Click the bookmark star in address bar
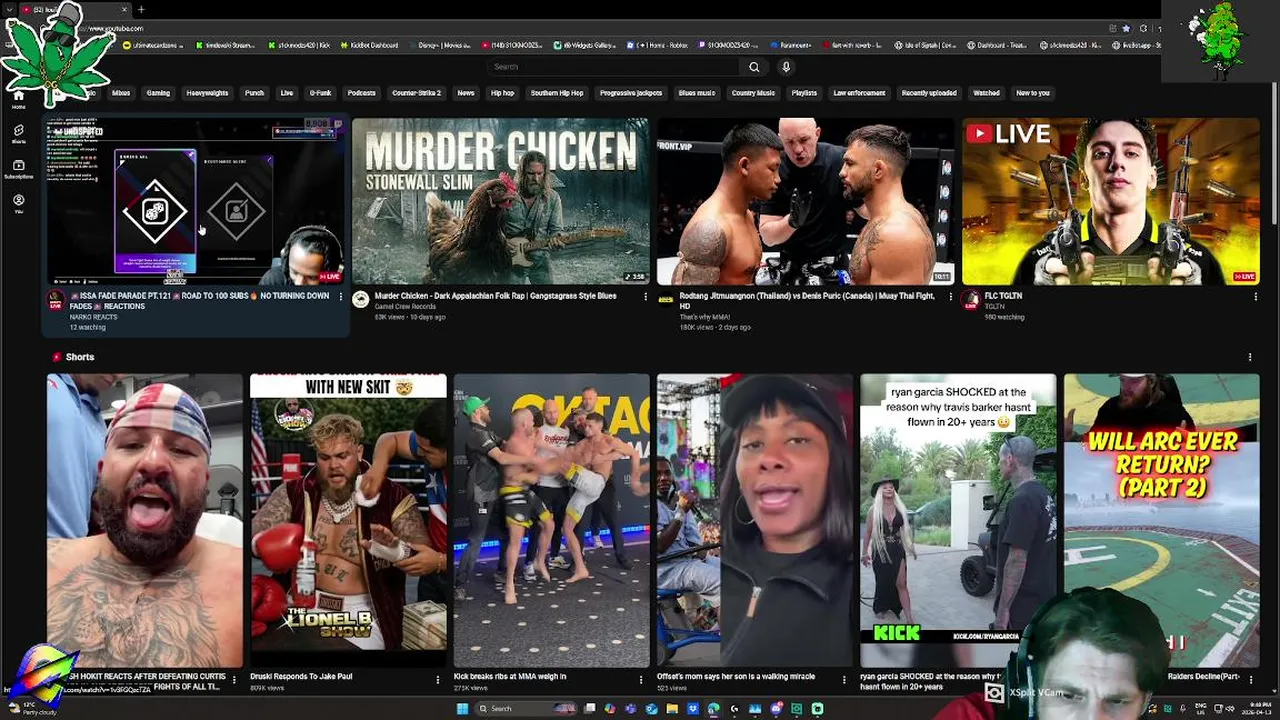Image resolution: width=1280 pixels, height=720 pixels. tap(1126, 28)
